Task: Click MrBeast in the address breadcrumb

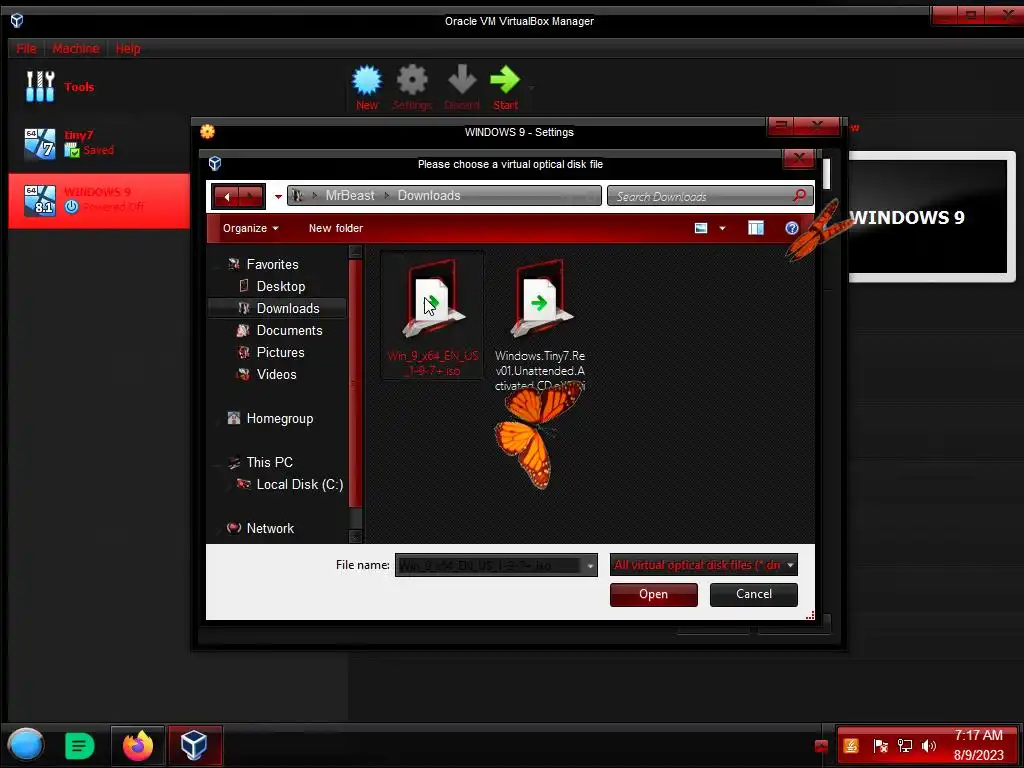Action: (x=350, y=195)
